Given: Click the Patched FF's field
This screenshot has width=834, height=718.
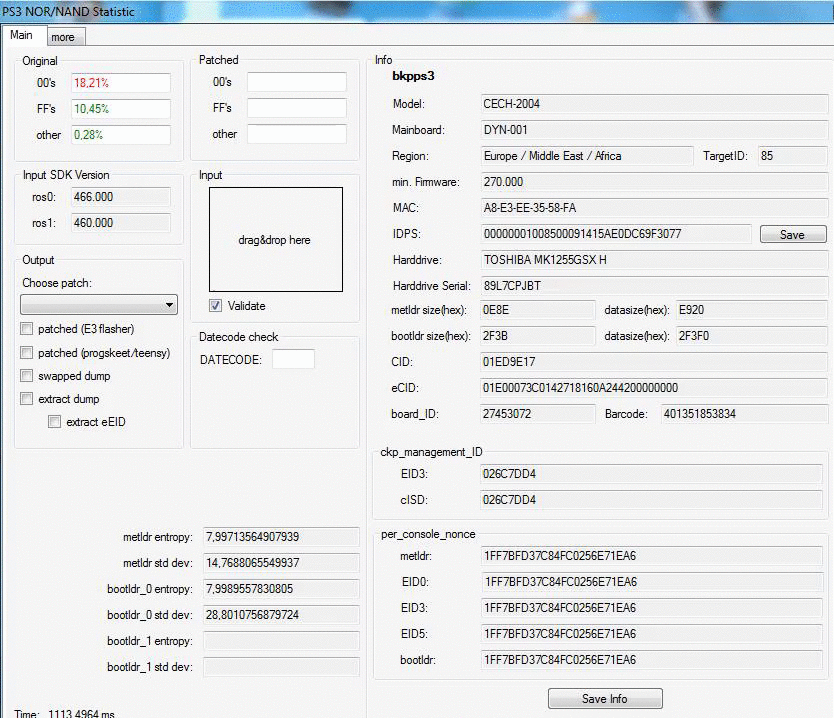Looking at the screenshot, I should pyautogui.click(x=297, y=108).
